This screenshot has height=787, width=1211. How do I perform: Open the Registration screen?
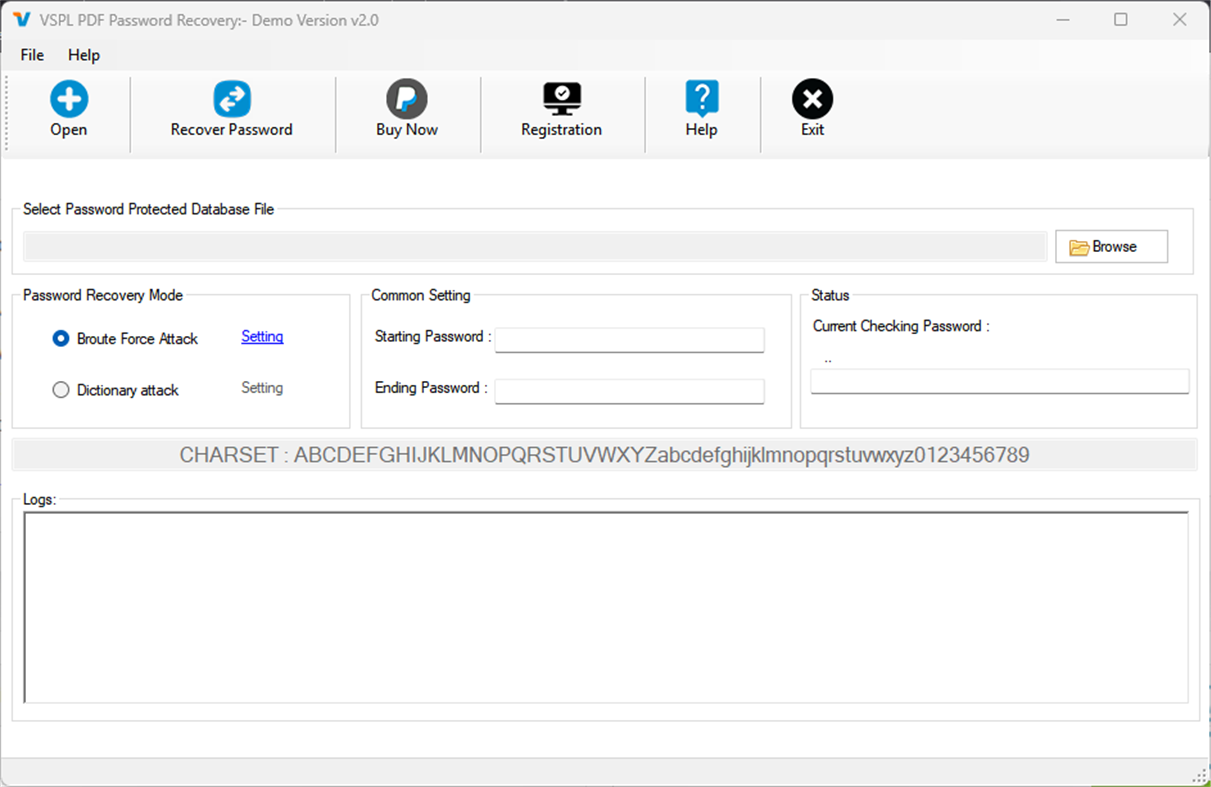561,108
